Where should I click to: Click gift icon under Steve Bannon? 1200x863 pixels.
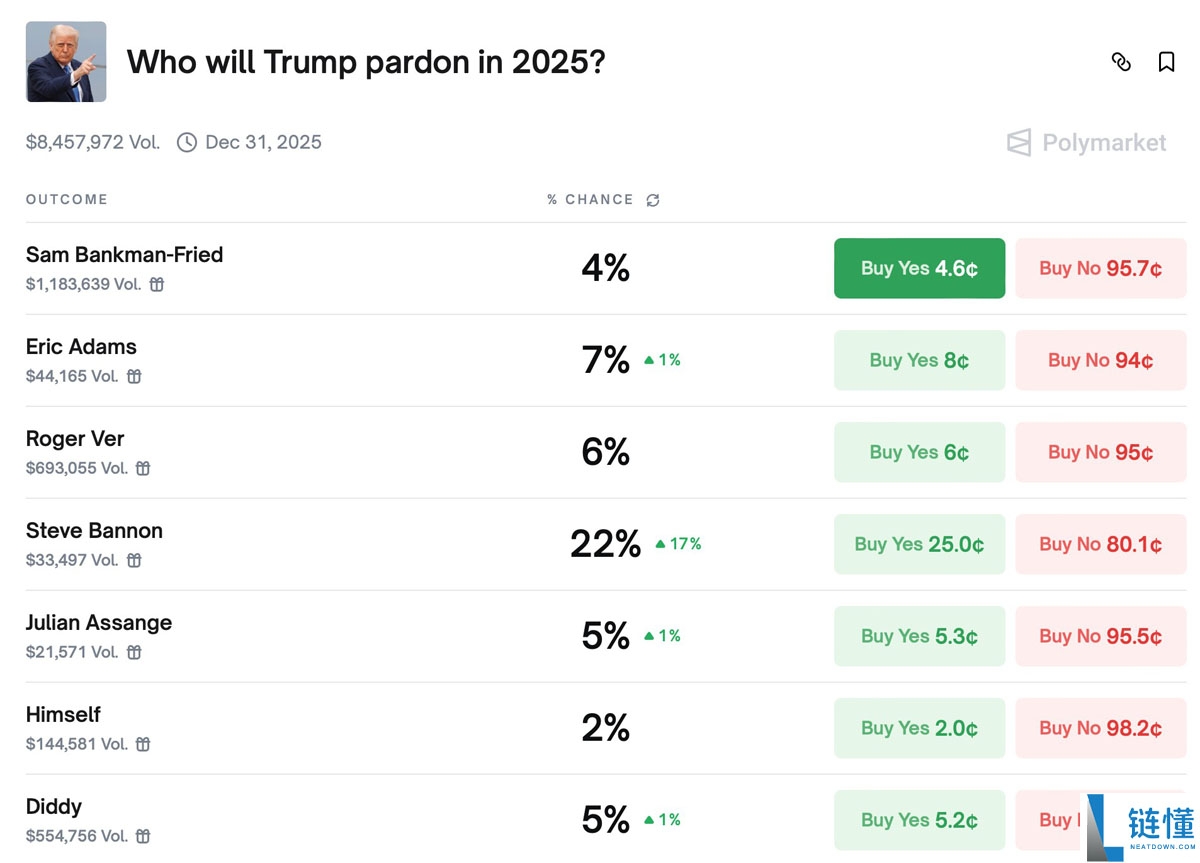134,560
